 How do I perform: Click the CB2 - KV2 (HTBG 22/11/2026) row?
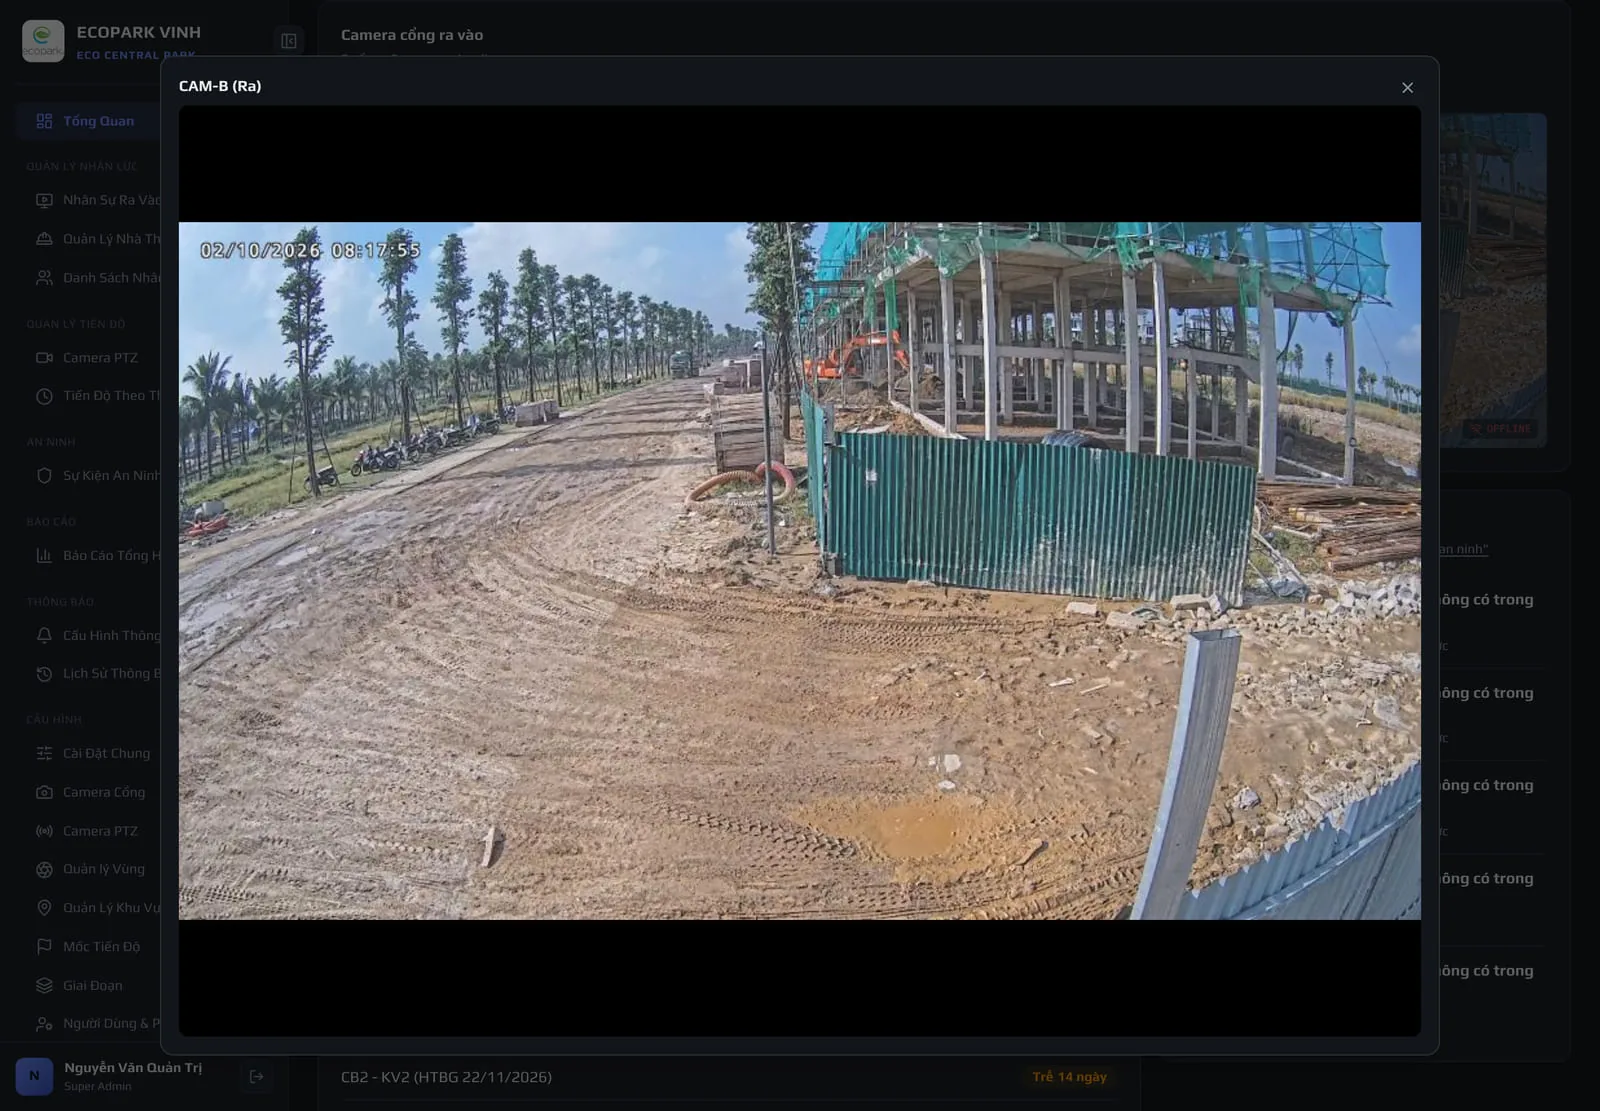728,1077
